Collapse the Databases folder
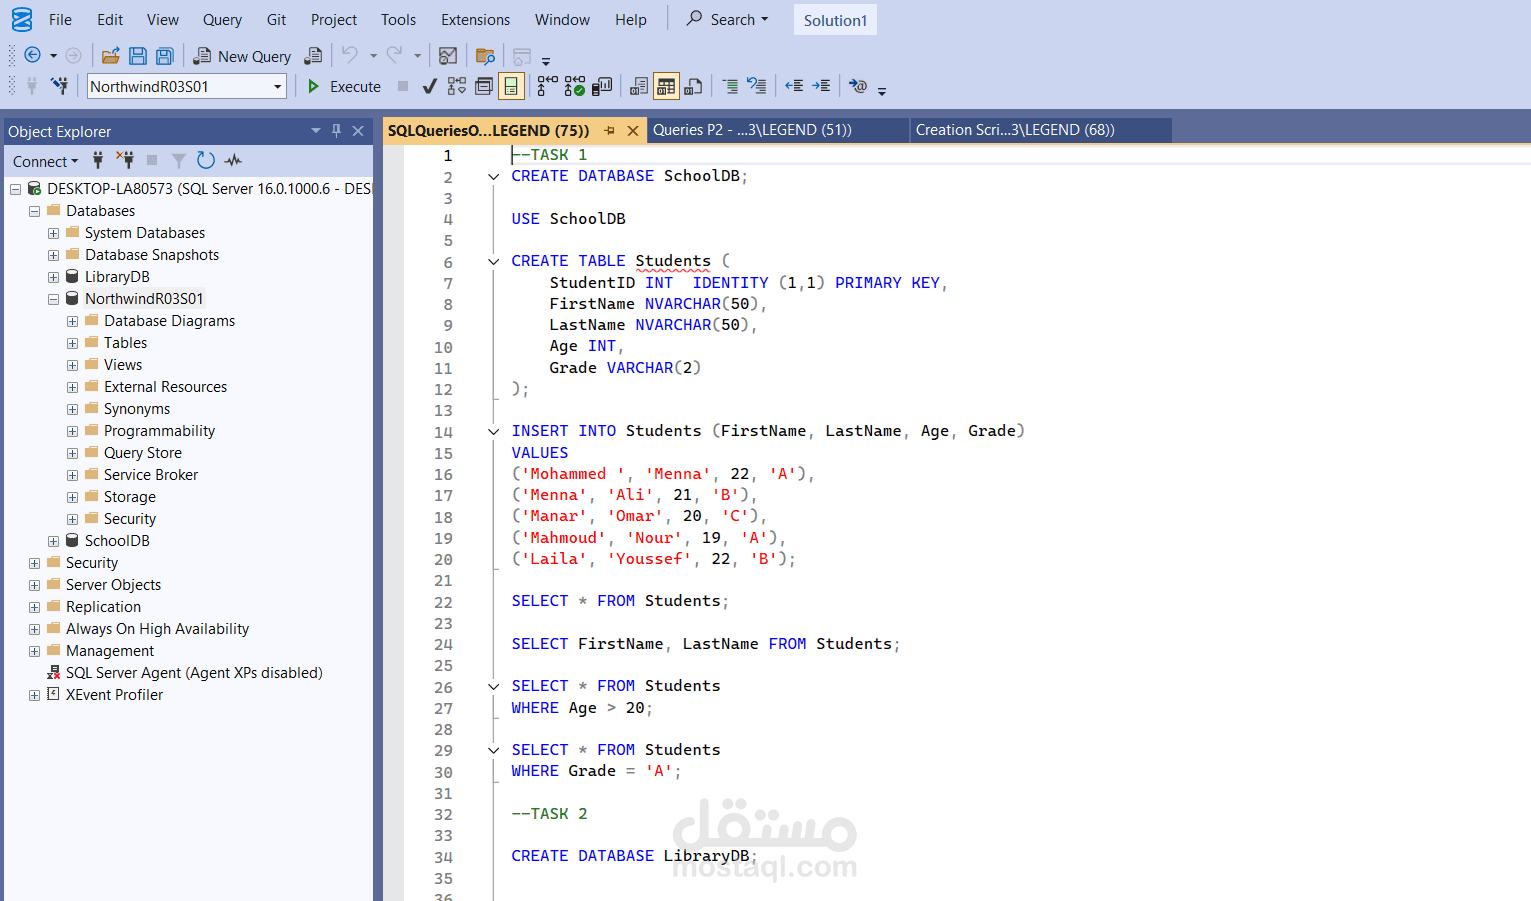The image size is (1531, 901). tap(34, 211)
